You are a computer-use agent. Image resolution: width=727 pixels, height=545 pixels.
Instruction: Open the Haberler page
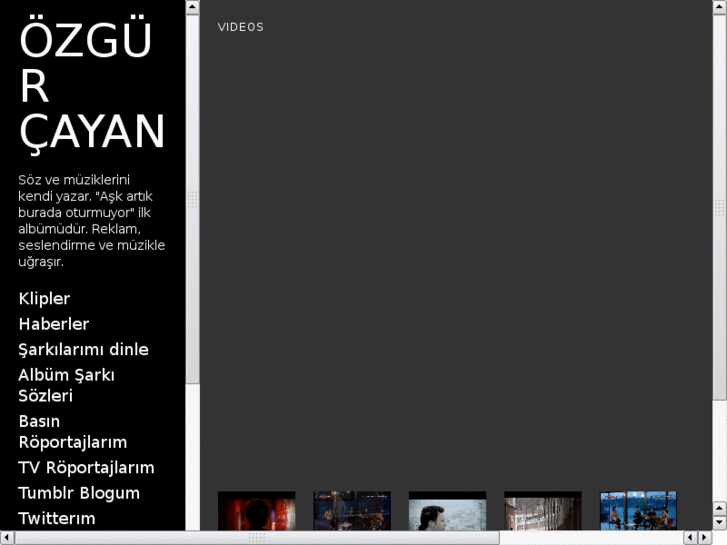(54, 324)
